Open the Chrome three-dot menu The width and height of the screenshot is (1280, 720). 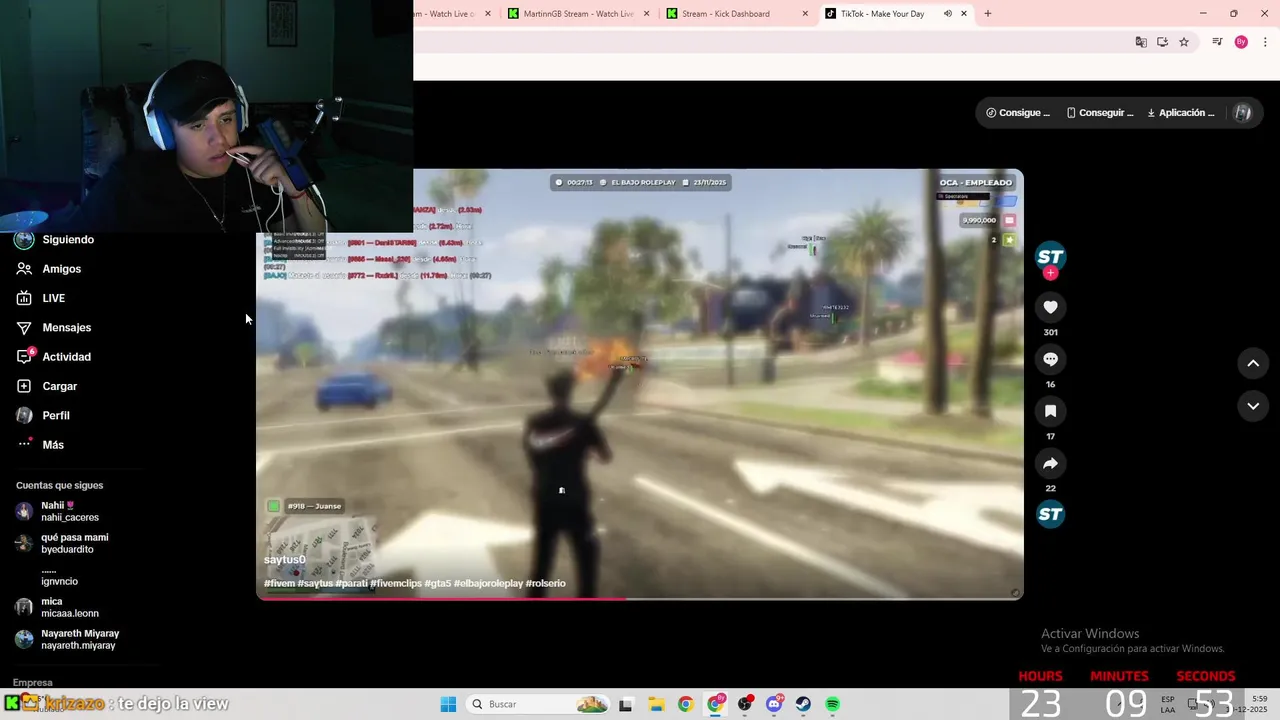[x=1265, y=42]
